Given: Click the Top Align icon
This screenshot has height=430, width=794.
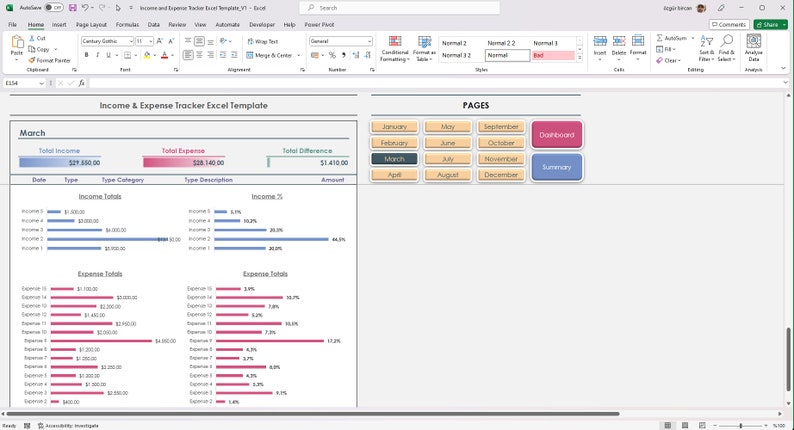Looking at the screenshot, I should [x=188, y=41].
